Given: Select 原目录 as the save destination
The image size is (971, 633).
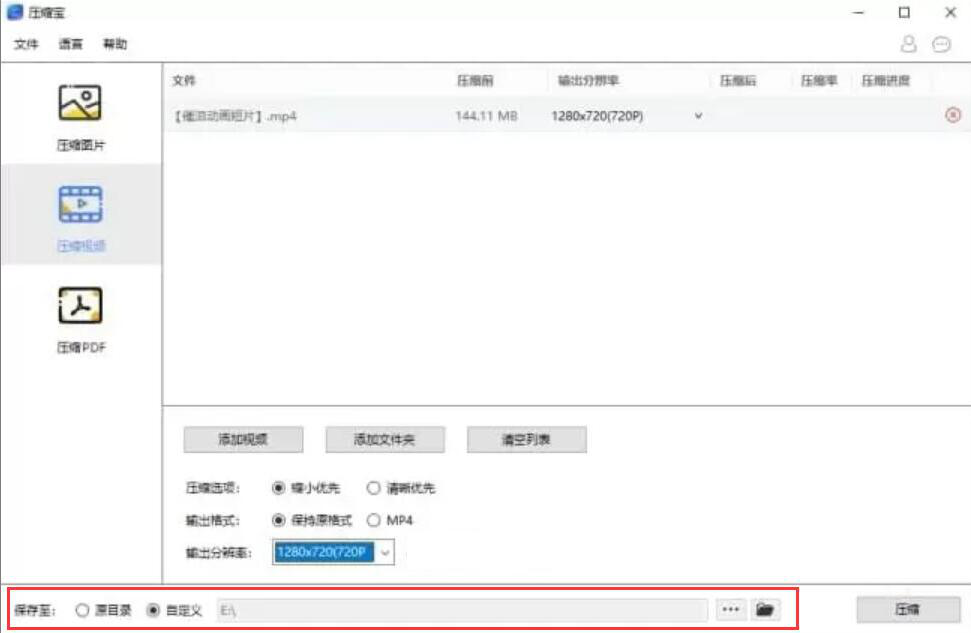Looking at the screenshot, I should (x=83, y=609).
